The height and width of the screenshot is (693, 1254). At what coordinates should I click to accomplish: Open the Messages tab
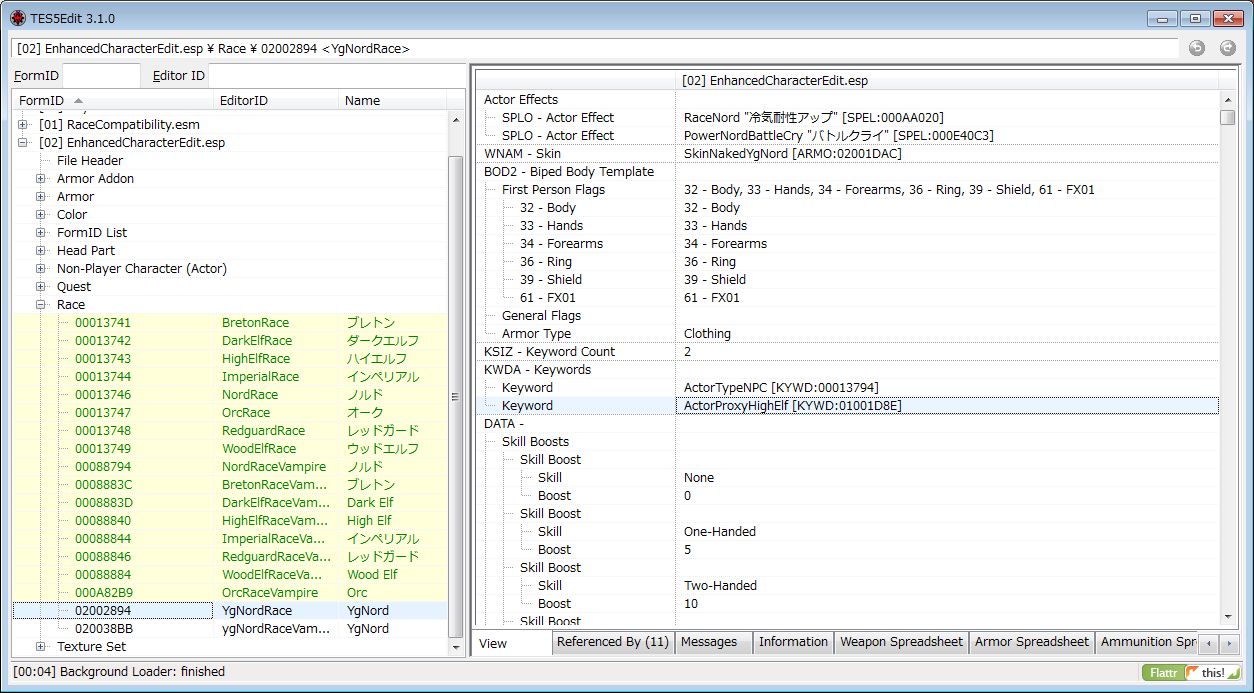pyautogui.click(x=708, y=642)
